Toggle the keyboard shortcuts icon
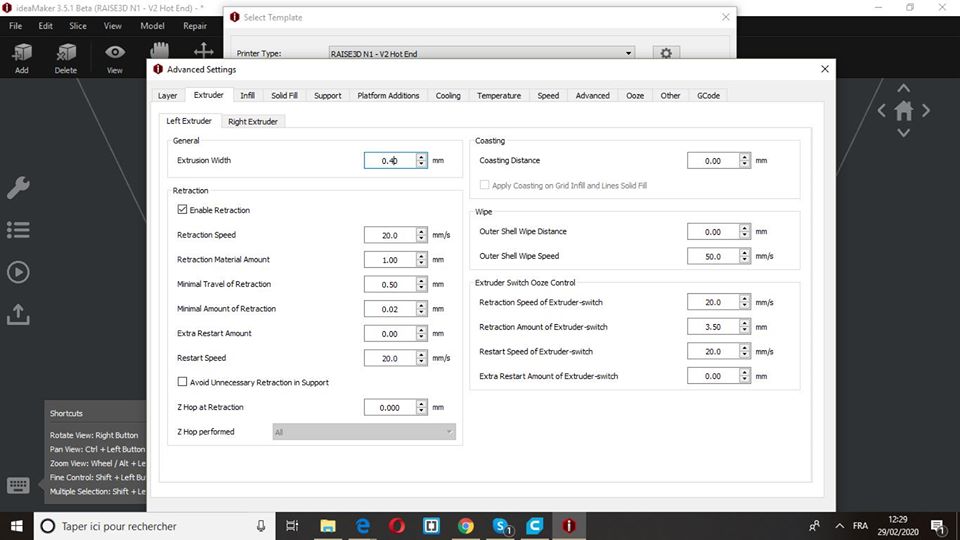 pos(18,486)
